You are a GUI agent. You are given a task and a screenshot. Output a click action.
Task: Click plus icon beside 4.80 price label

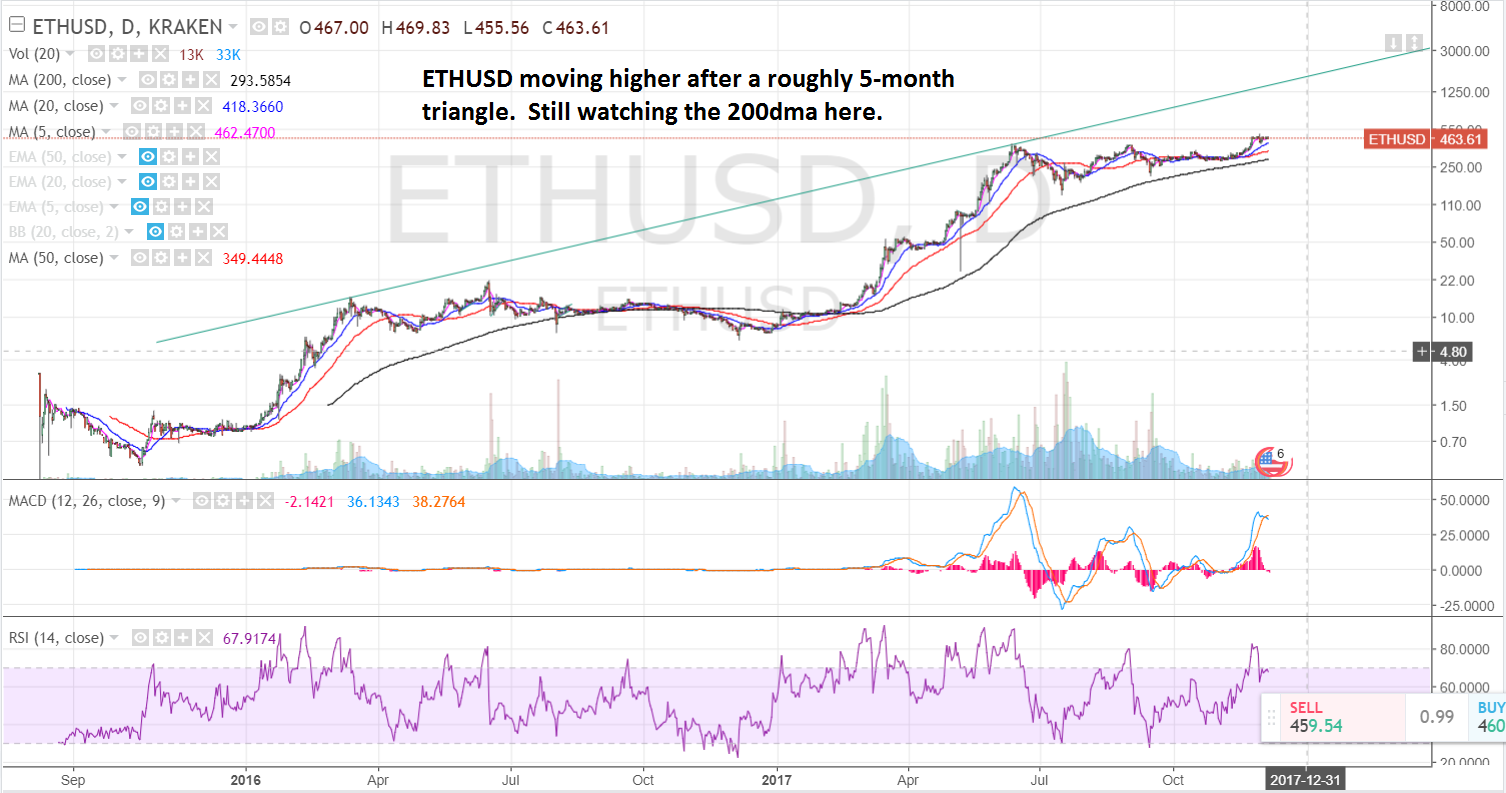point(1423,351)
